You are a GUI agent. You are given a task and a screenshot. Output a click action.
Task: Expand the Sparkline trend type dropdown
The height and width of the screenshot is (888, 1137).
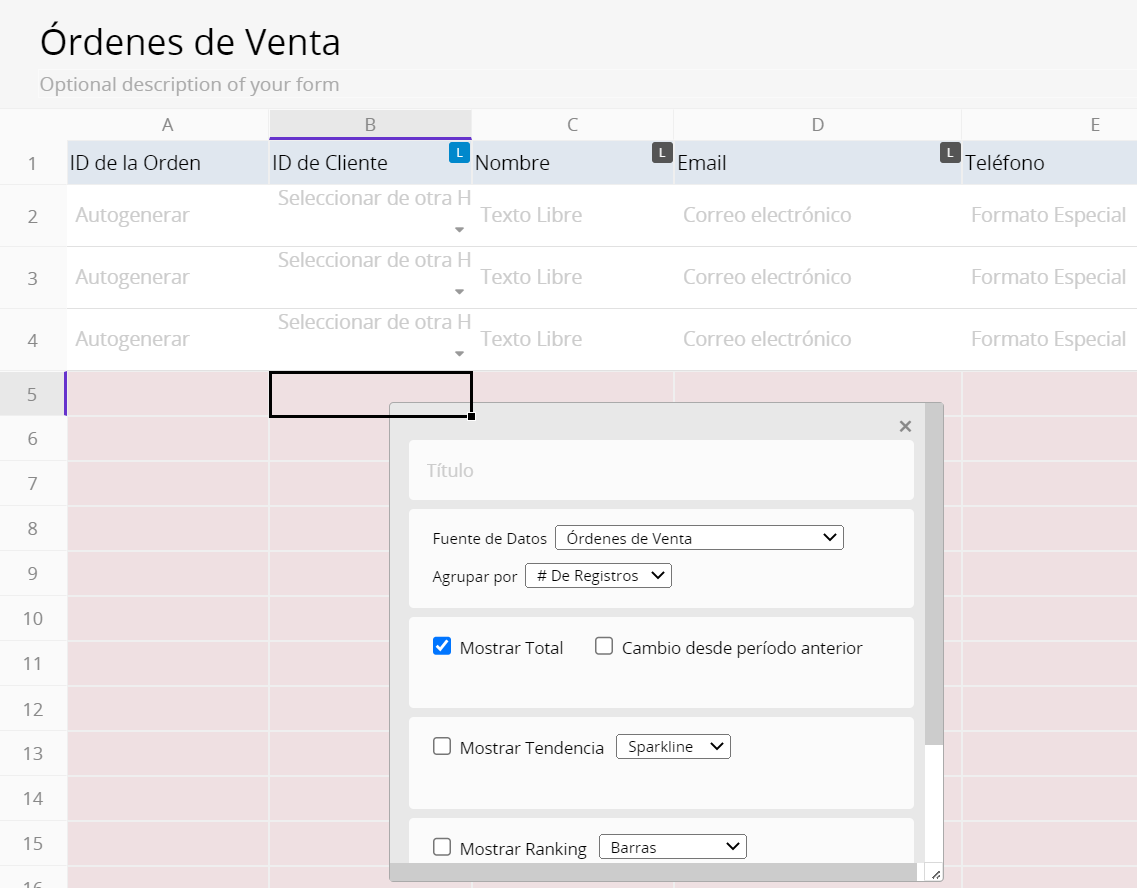(673, 747)
